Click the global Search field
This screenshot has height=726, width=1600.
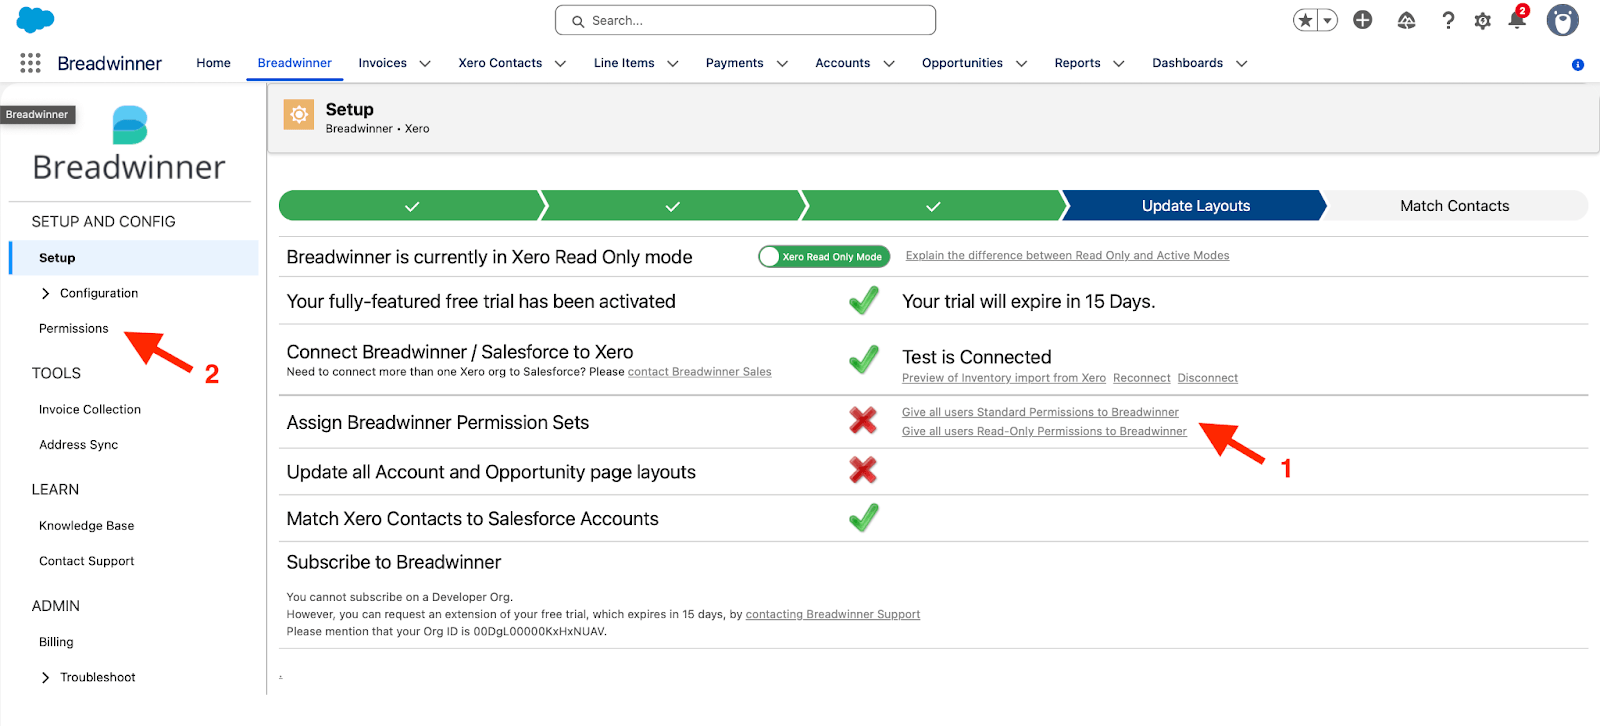pyautogui.click(x=745, y=20)
